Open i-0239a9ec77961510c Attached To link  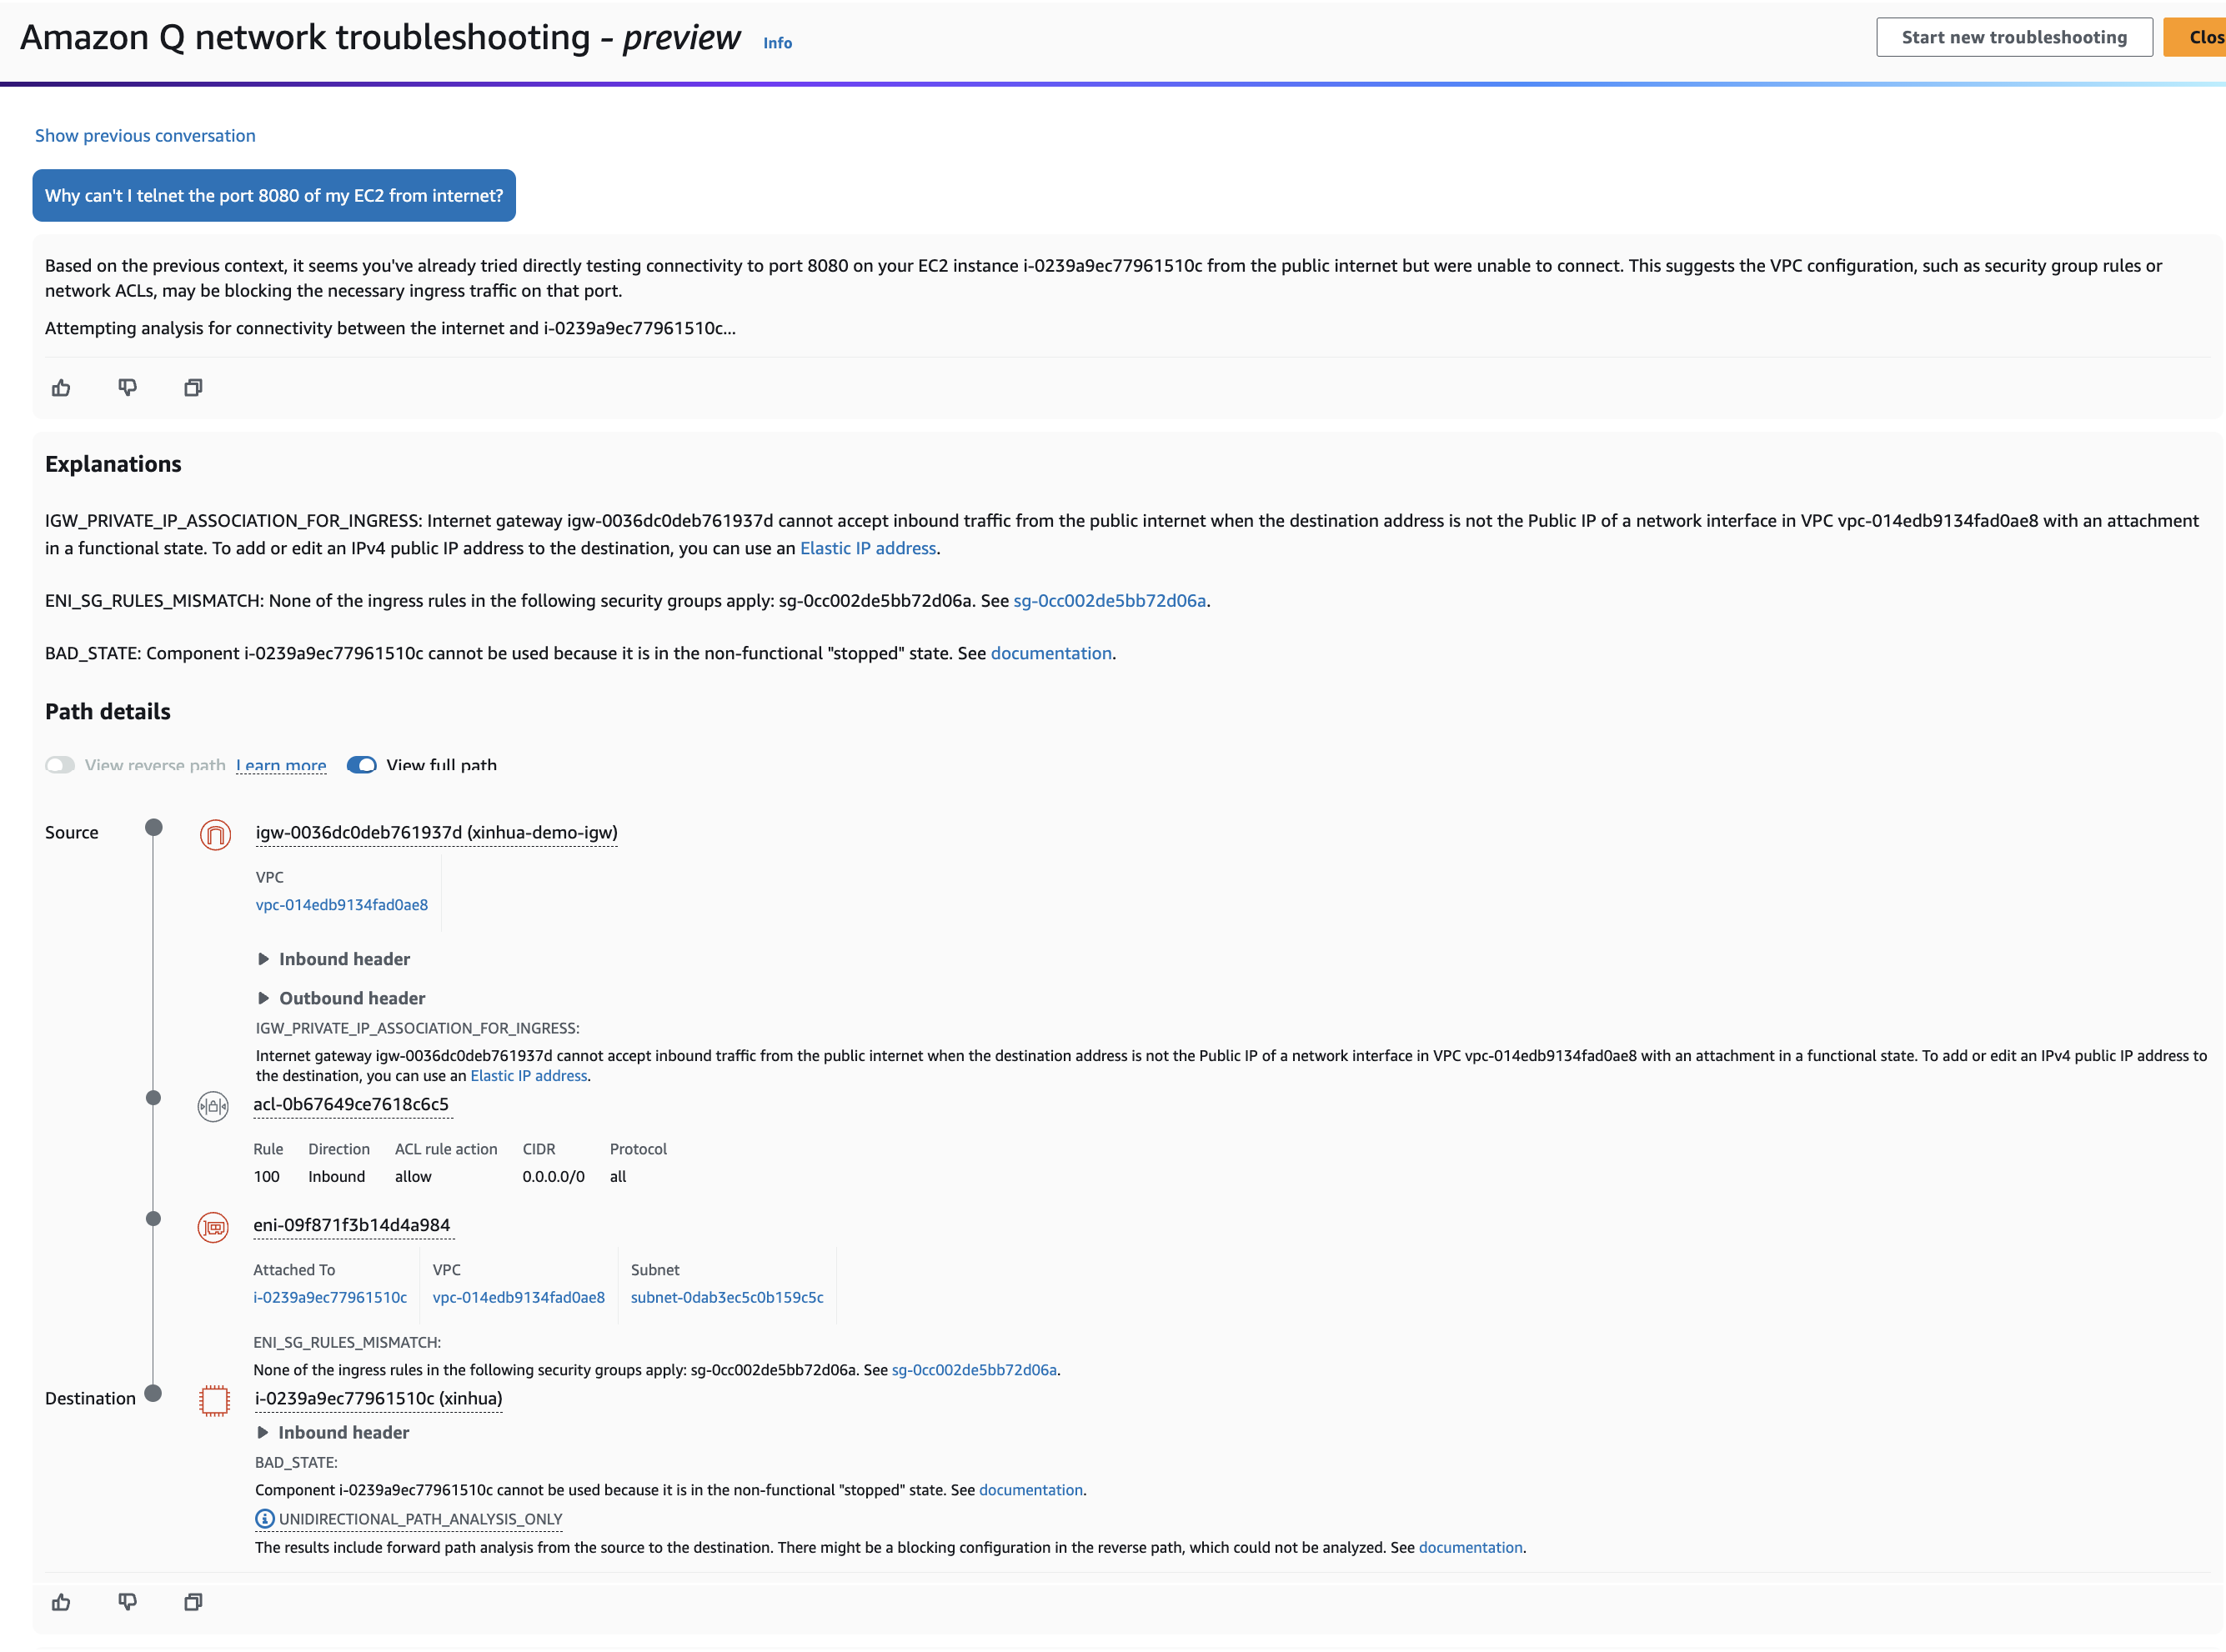330,1298
